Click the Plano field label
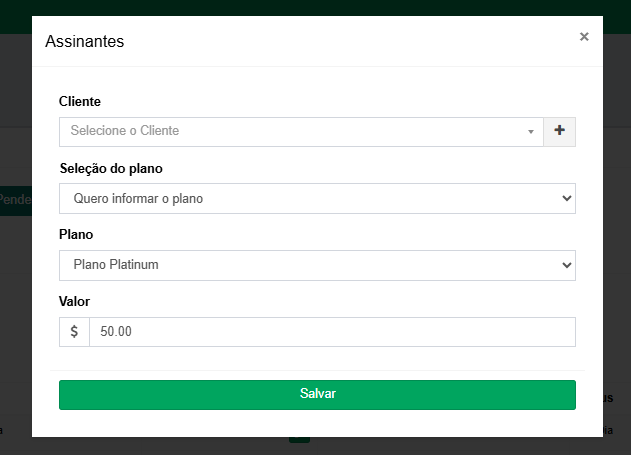Screen dimensions: 631x455 pos(78,235)
